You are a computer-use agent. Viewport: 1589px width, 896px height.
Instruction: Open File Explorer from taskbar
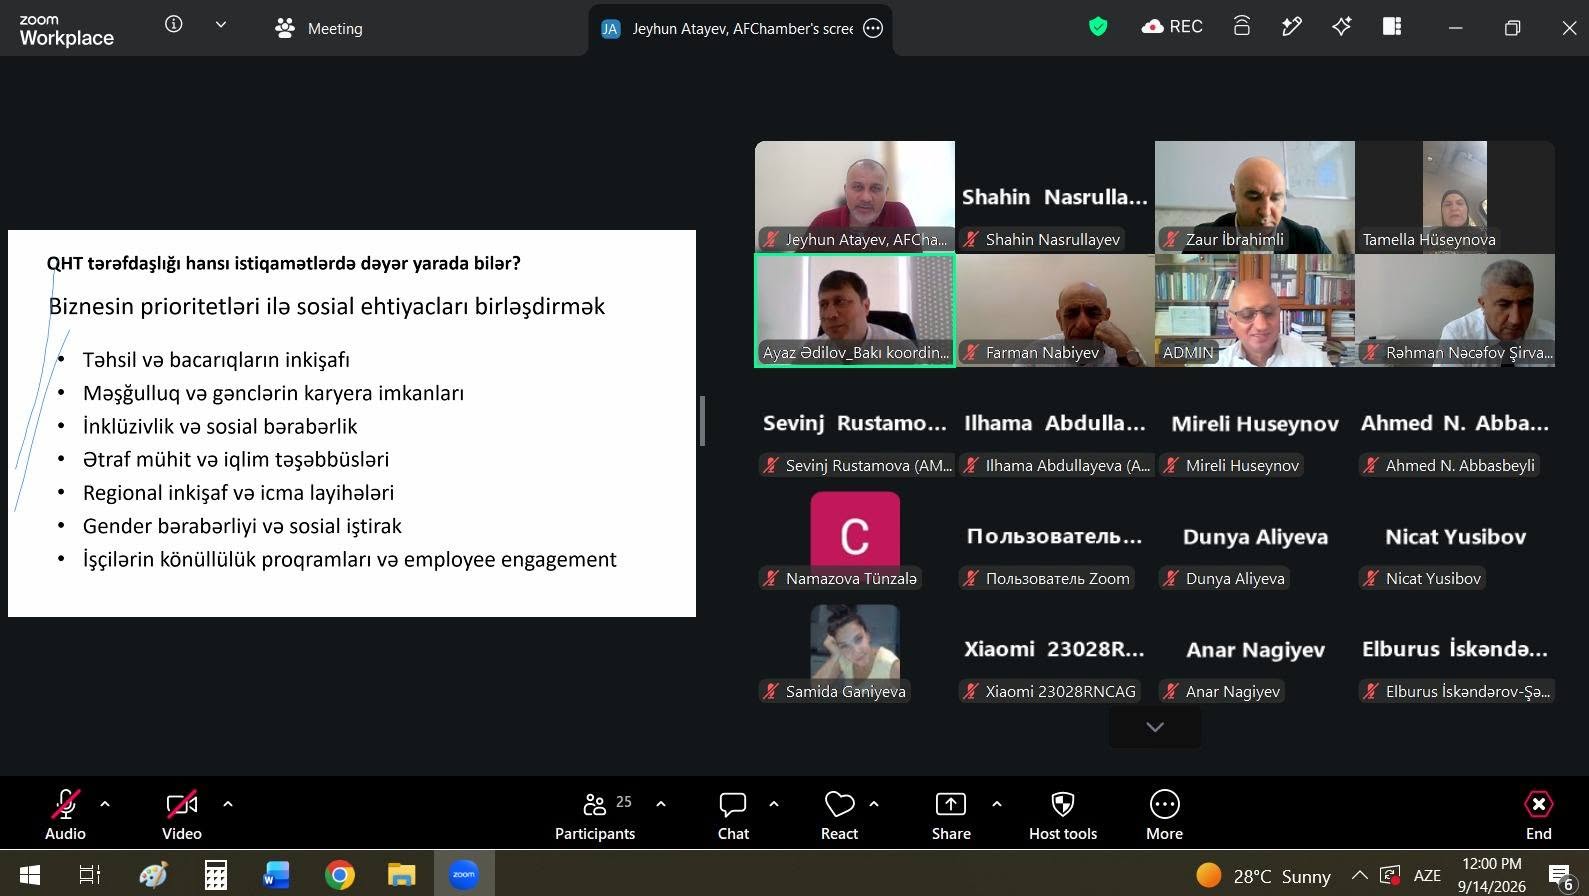click(x=401, y=875)
